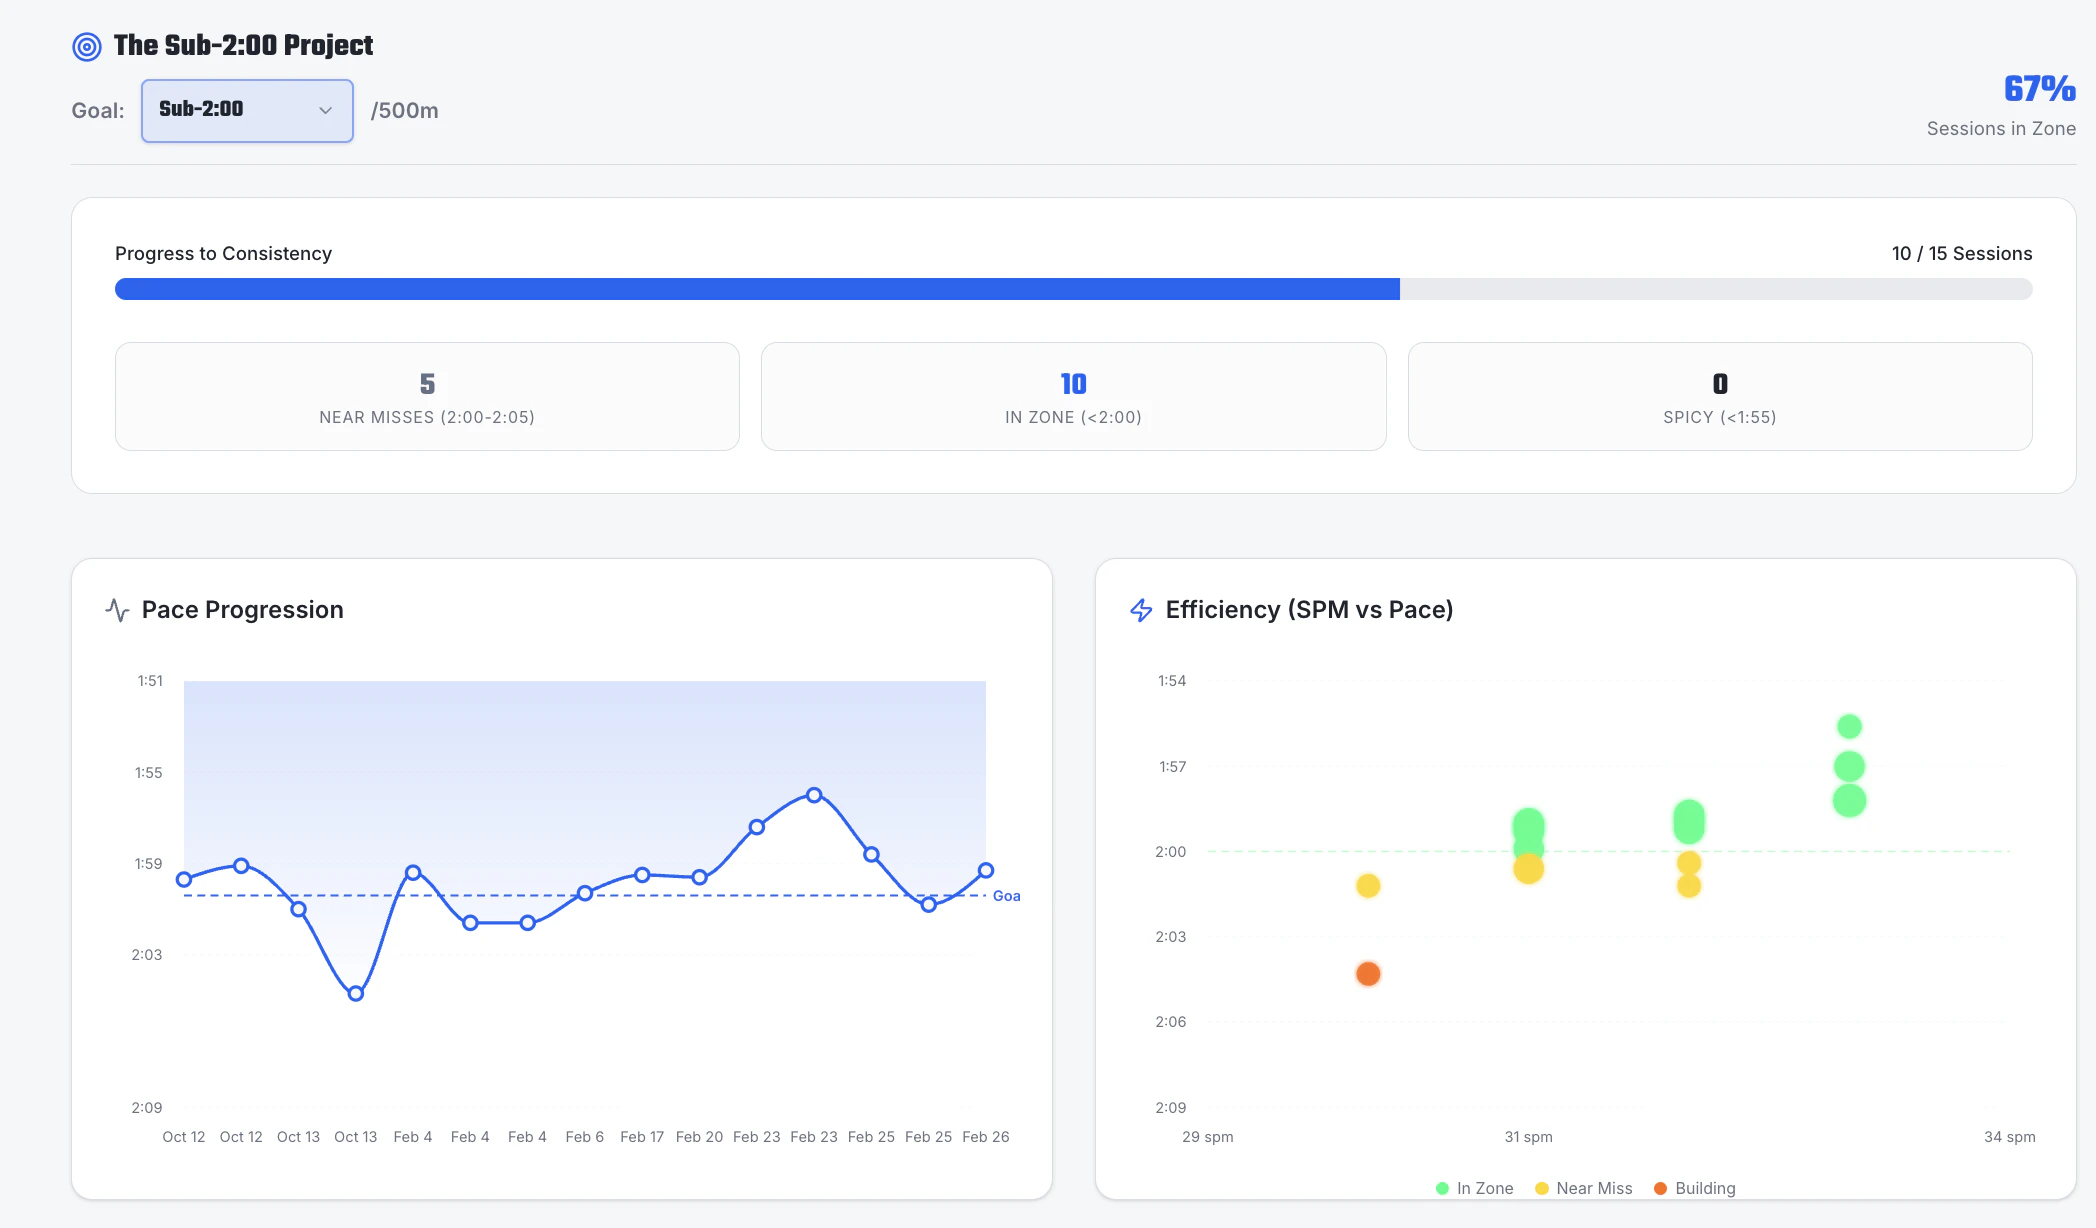Click the pulse icon next to Pace Progression

pyautogui.click(x=117, y=610)
